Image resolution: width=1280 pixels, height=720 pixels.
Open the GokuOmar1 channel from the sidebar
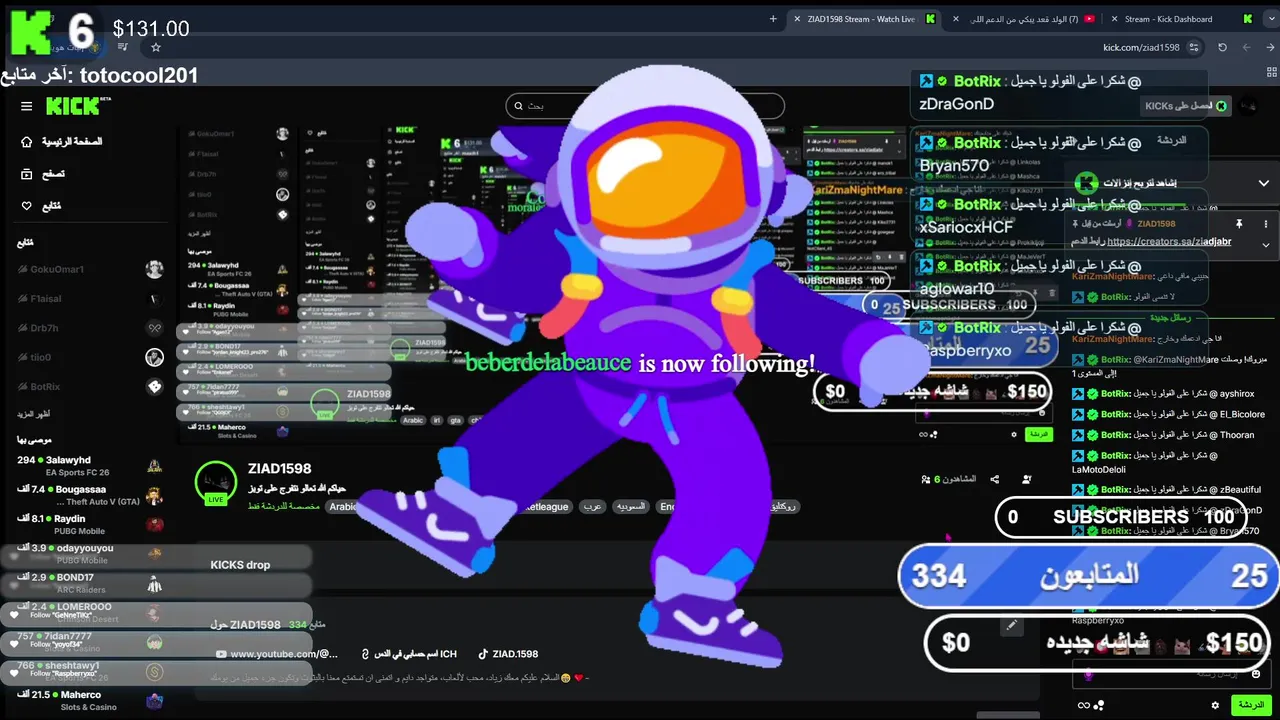tap(90, 269)
